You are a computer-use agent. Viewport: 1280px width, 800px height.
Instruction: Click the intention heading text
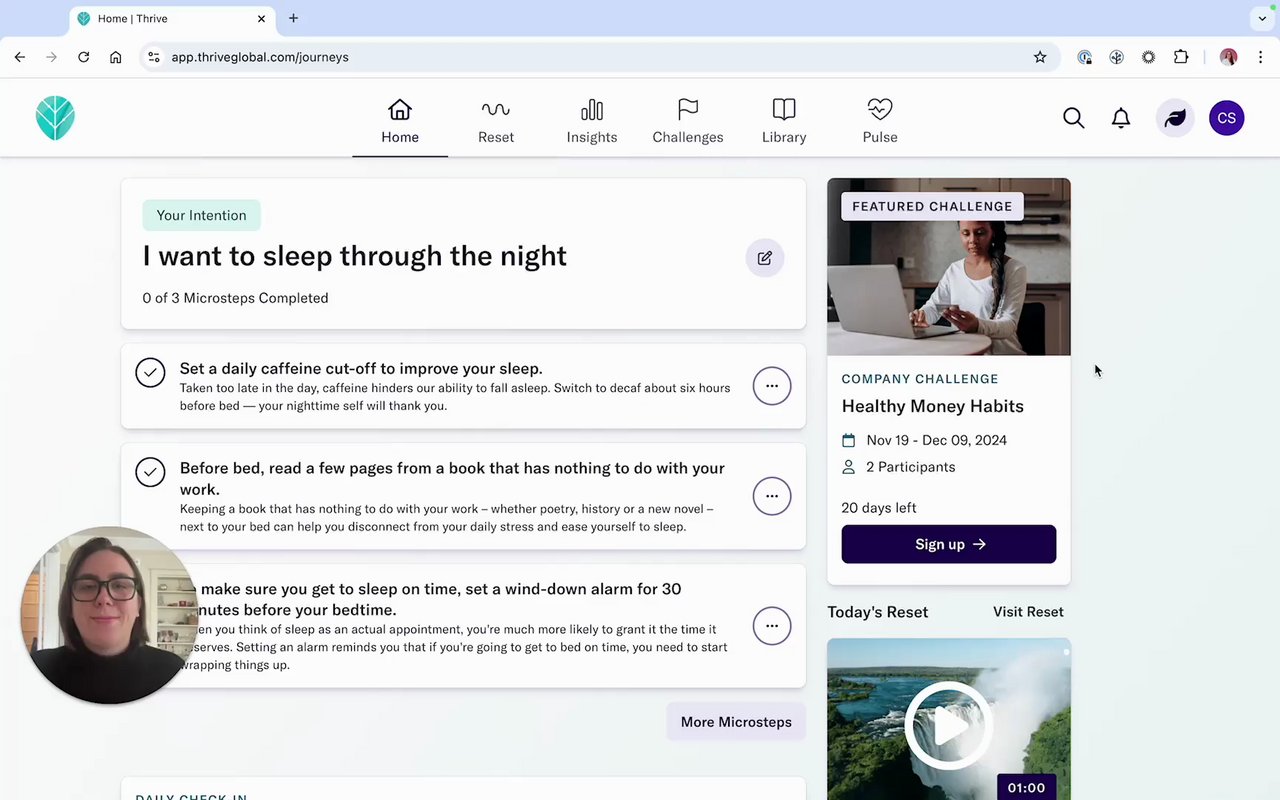(x=355, y=256)
